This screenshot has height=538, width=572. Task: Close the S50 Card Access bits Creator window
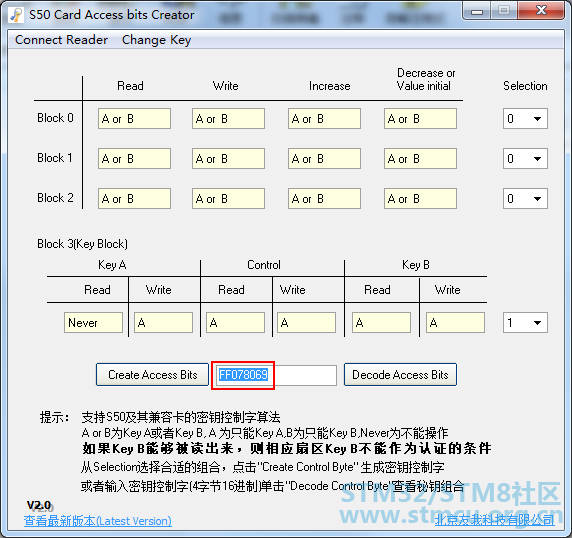tap(541, 11)
